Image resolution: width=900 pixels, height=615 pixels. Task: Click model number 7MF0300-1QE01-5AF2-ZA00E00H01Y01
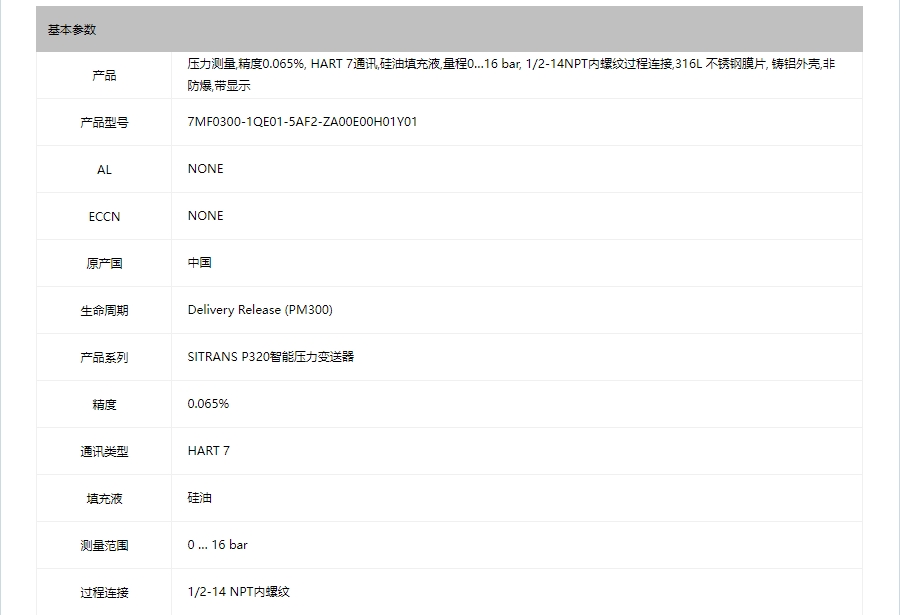tap(302, 122)
